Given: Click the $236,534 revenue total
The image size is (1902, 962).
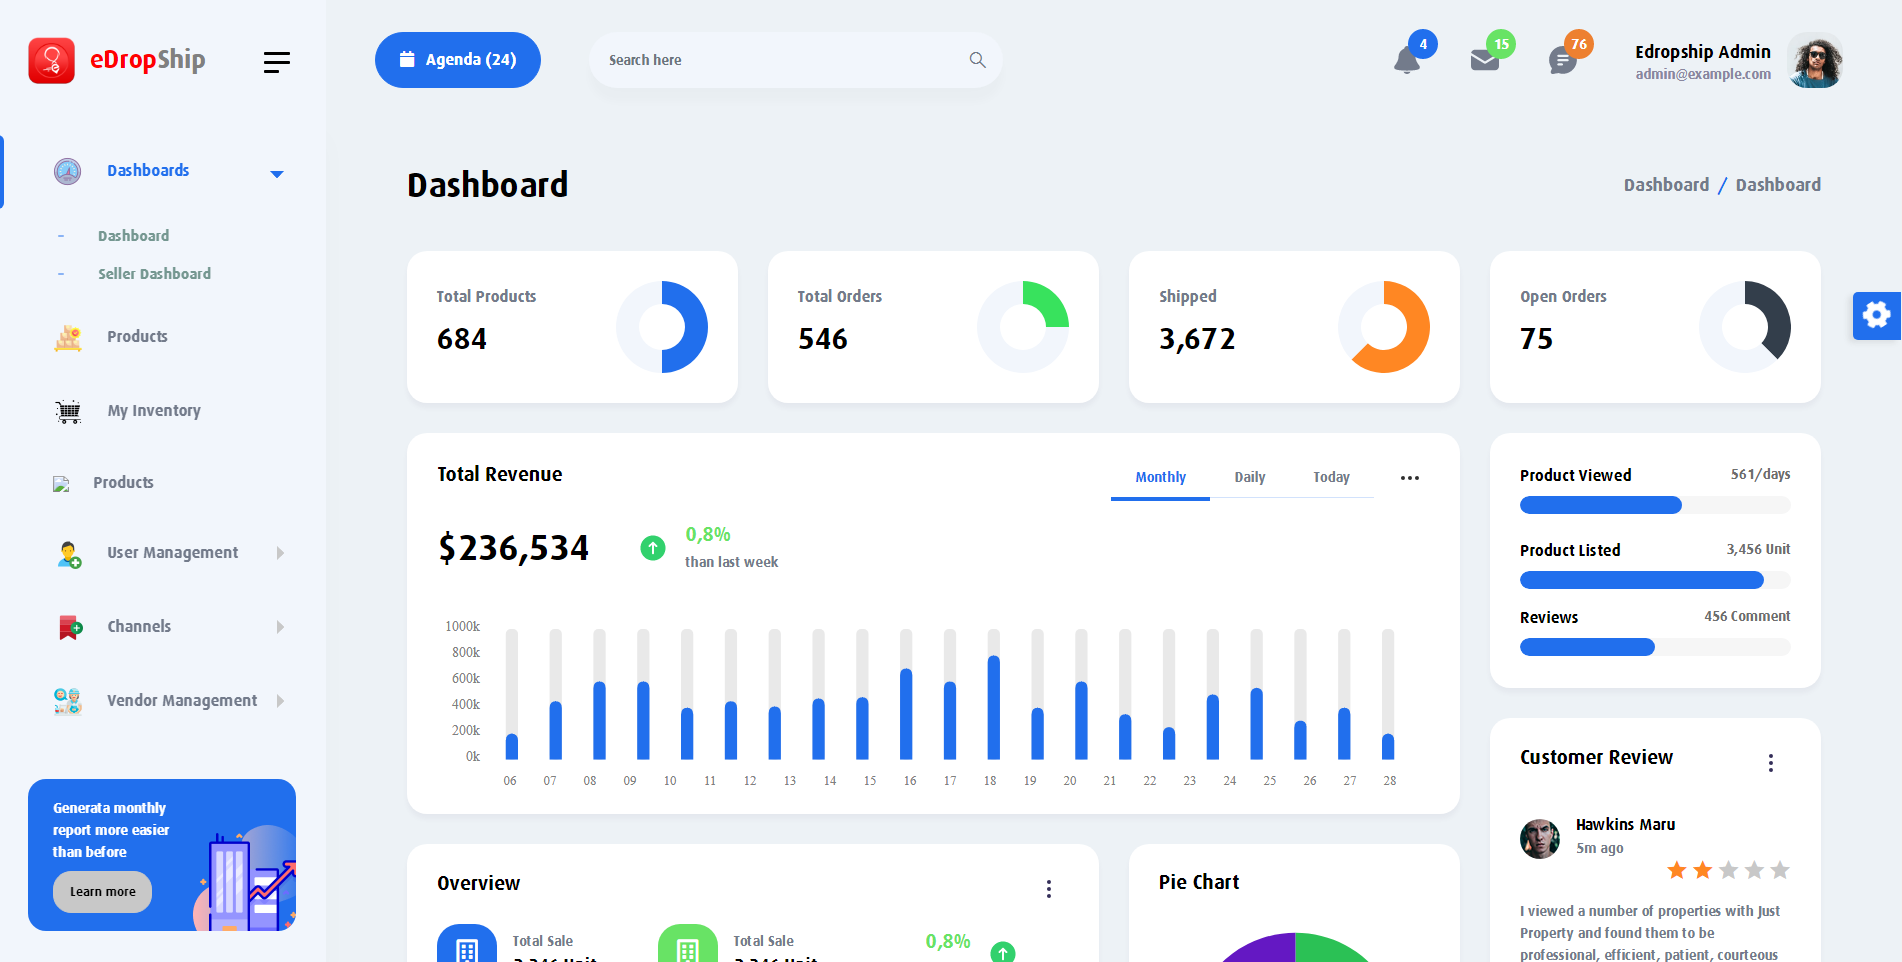Looking at the screenshot, I should coord(513,548).
